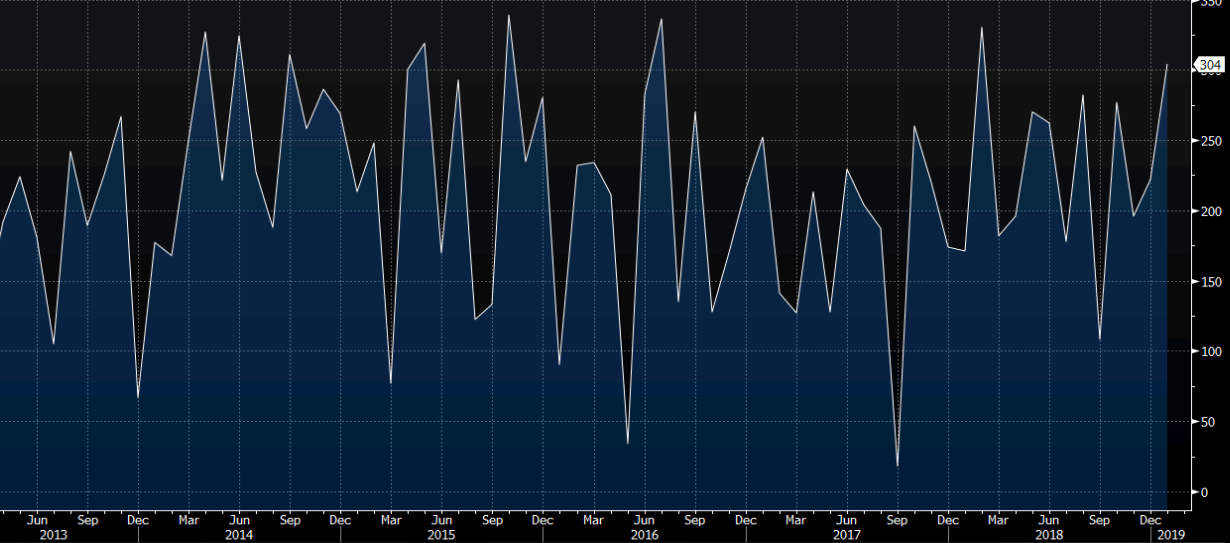Click the 304 last-value tag
The height and width of the screenshot is (543, 1230).
tap(1210, 66)
